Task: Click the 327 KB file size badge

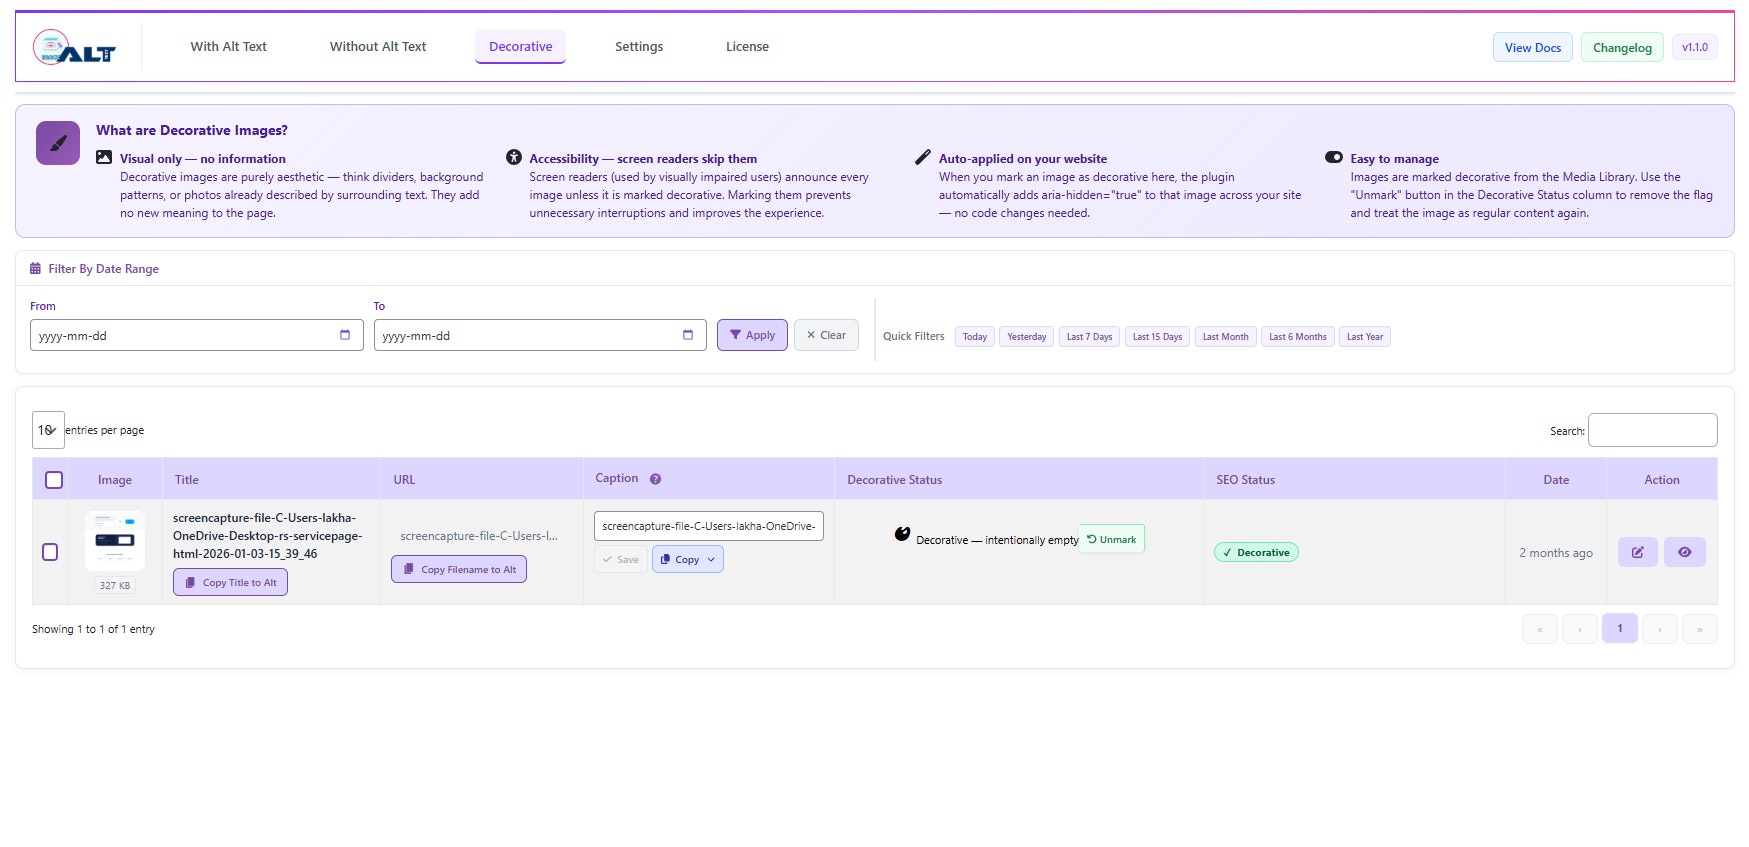Action: (x=115, y=585)
